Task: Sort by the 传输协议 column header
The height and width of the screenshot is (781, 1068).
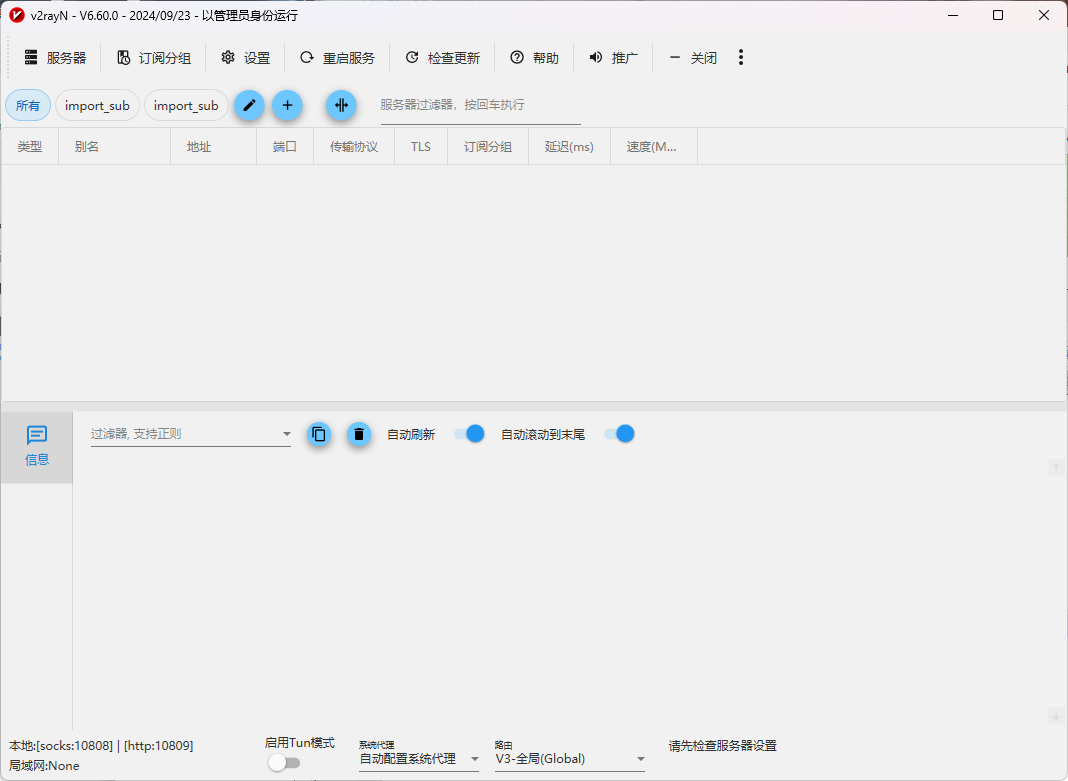Action: point(354,146)
